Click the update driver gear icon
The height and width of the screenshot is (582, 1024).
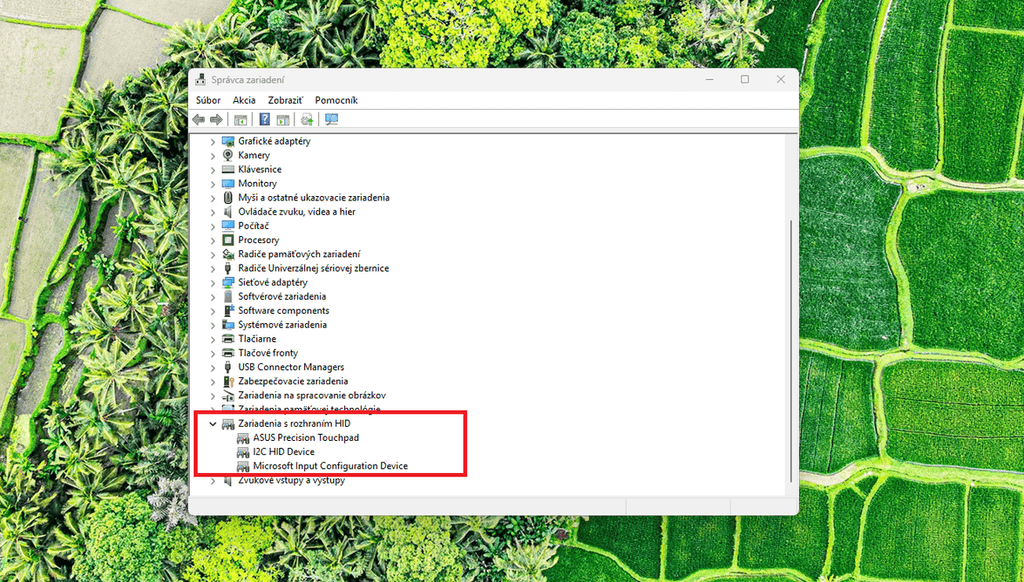coord(307,120)
